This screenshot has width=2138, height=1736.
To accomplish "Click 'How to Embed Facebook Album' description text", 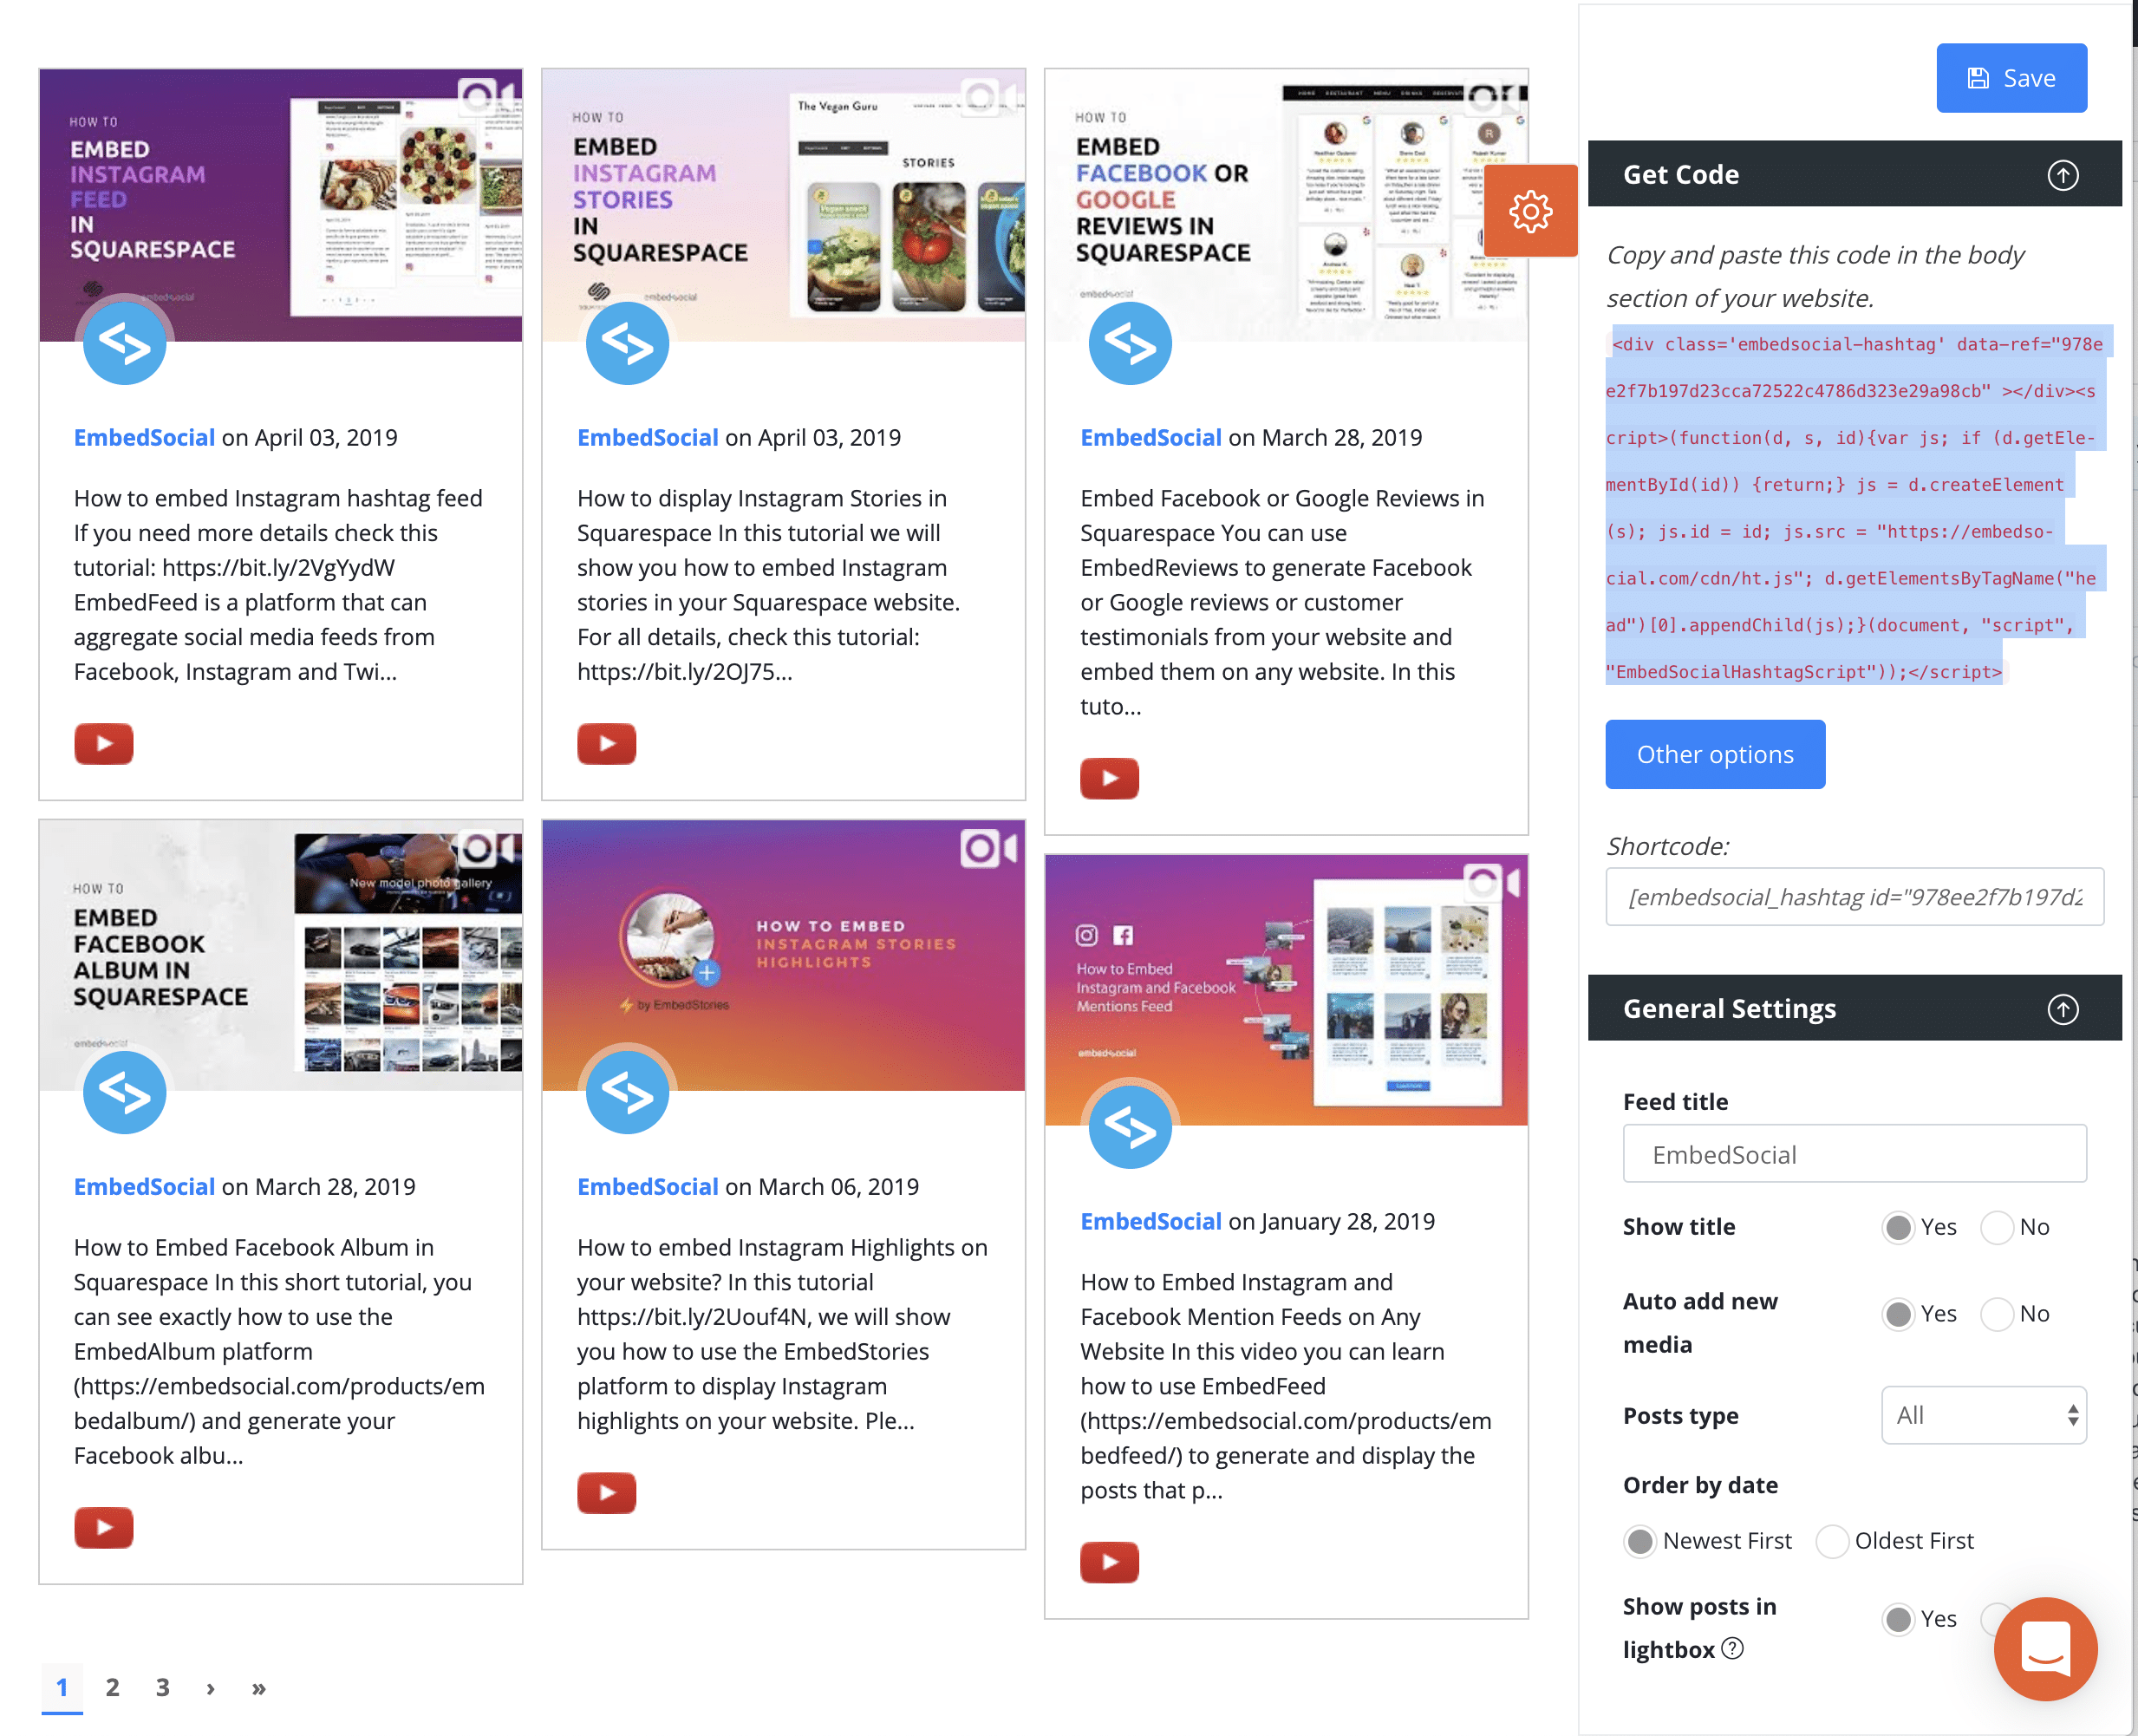I will click(x=279, y=1351).
